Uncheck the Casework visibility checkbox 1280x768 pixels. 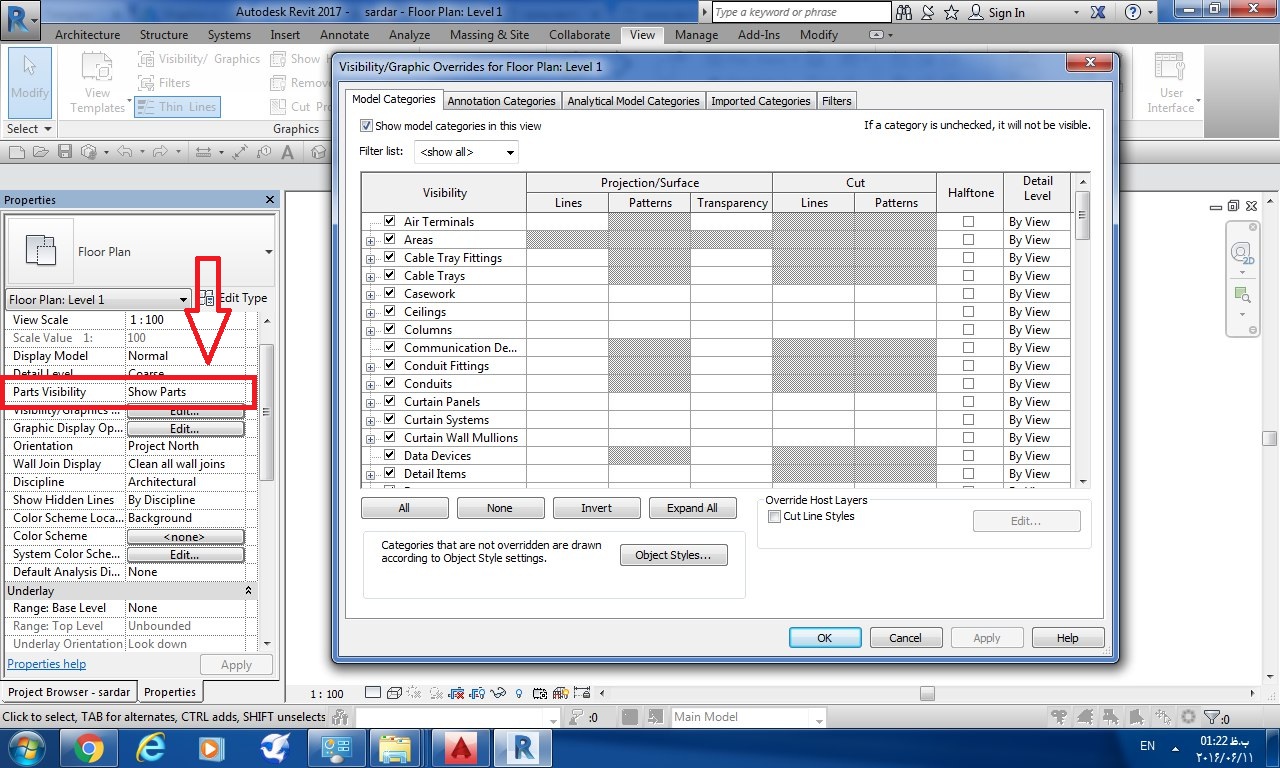tap(389, 293)
